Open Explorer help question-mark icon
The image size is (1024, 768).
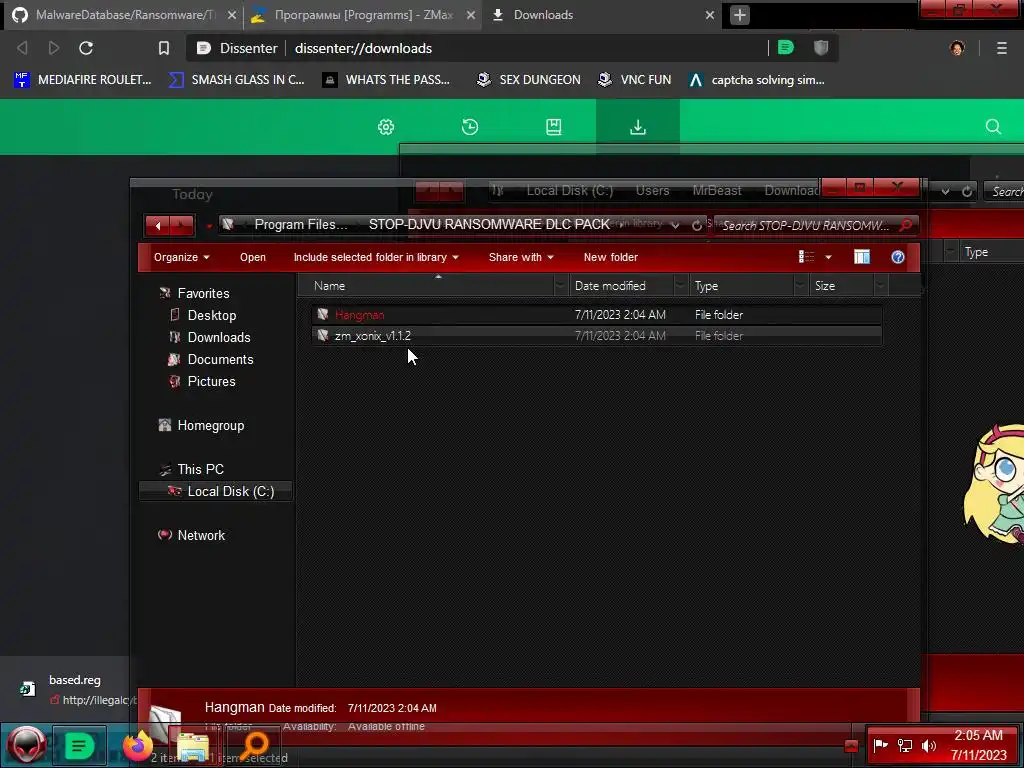coord(897,257)
